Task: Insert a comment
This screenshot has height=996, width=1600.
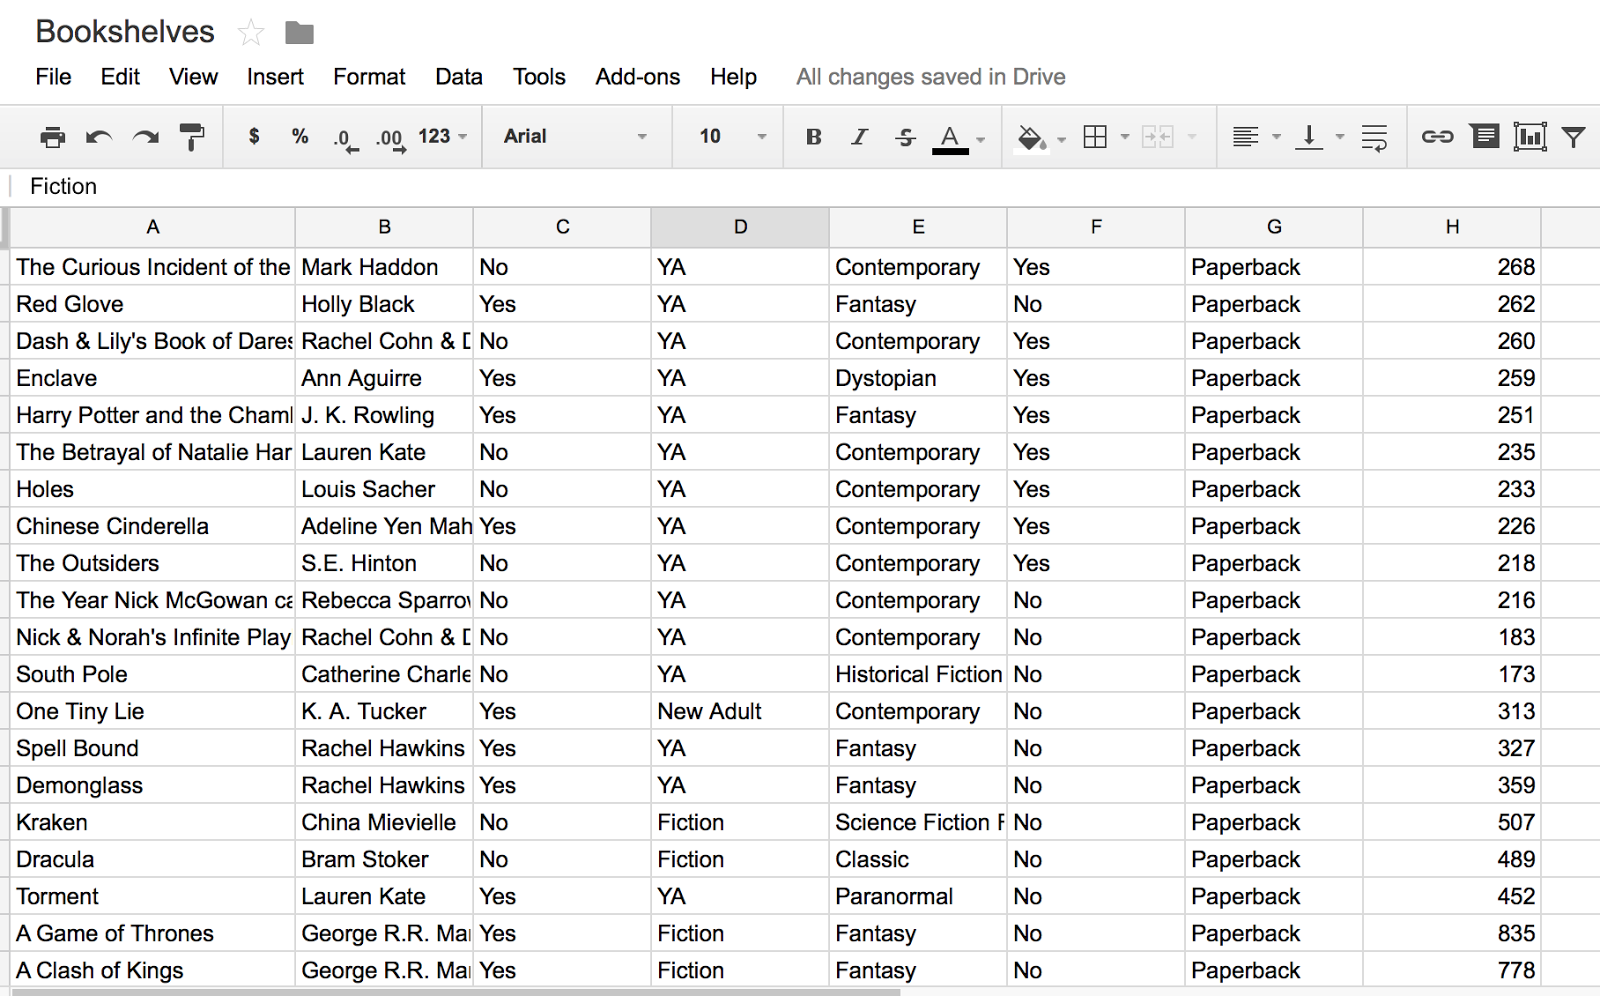Action: tap(1485, 136)
